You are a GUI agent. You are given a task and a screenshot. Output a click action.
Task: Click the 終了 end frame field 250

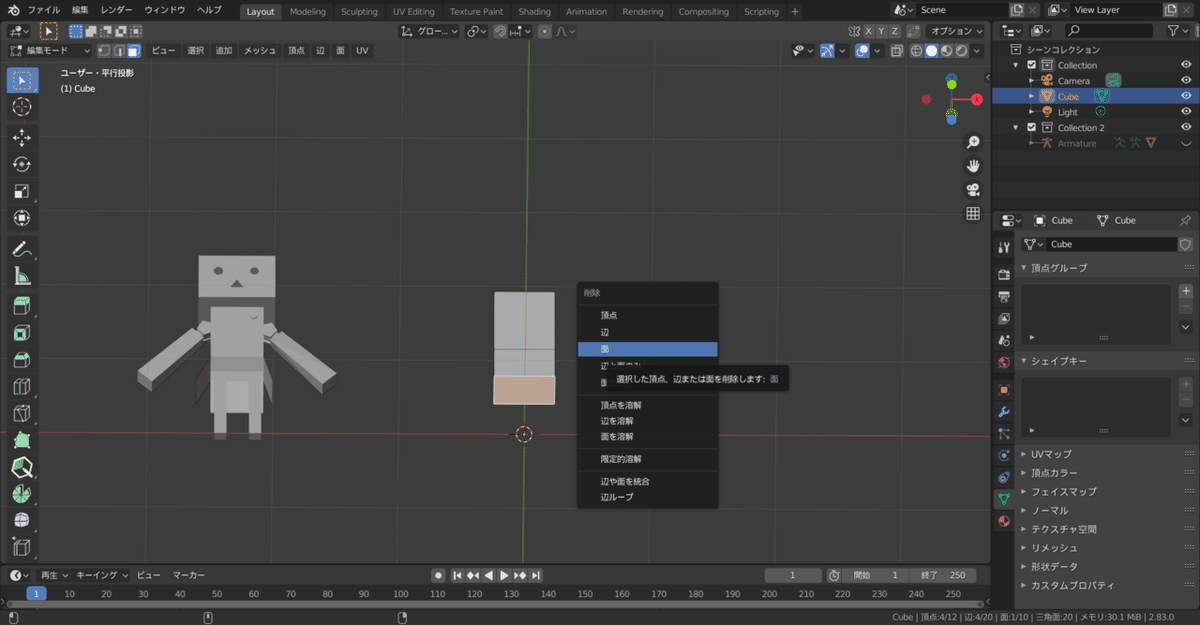[x=944, y=575]
